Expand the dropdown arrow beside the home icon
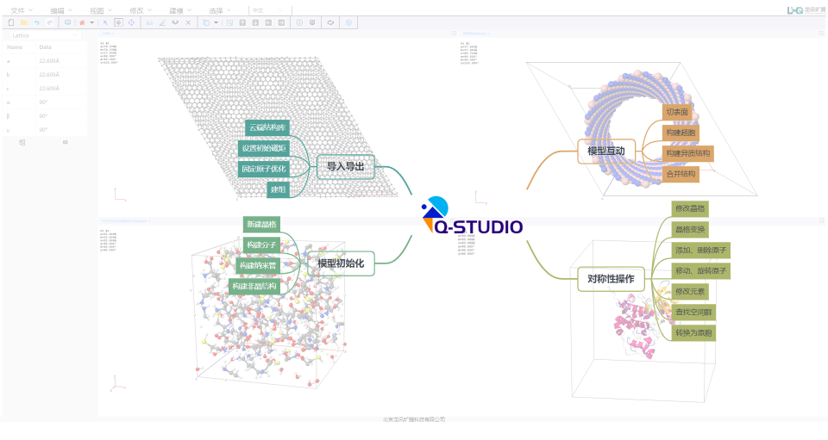 93,22
